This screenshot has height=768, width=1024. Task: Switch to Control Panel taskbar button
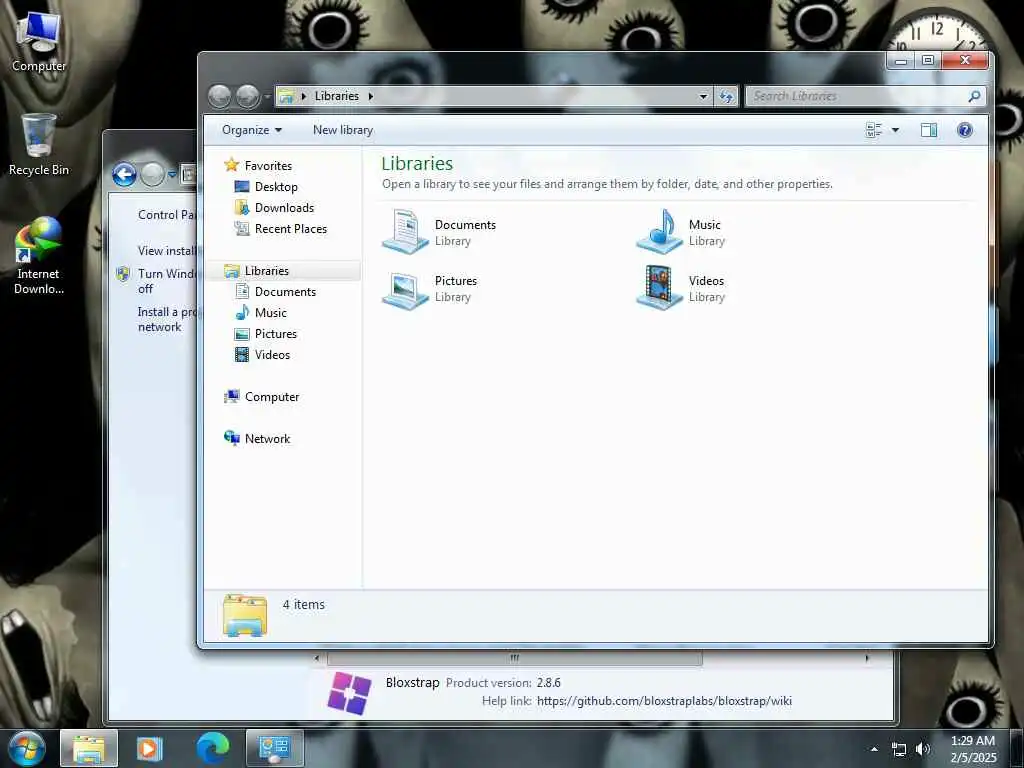click(x=274, y=748)
